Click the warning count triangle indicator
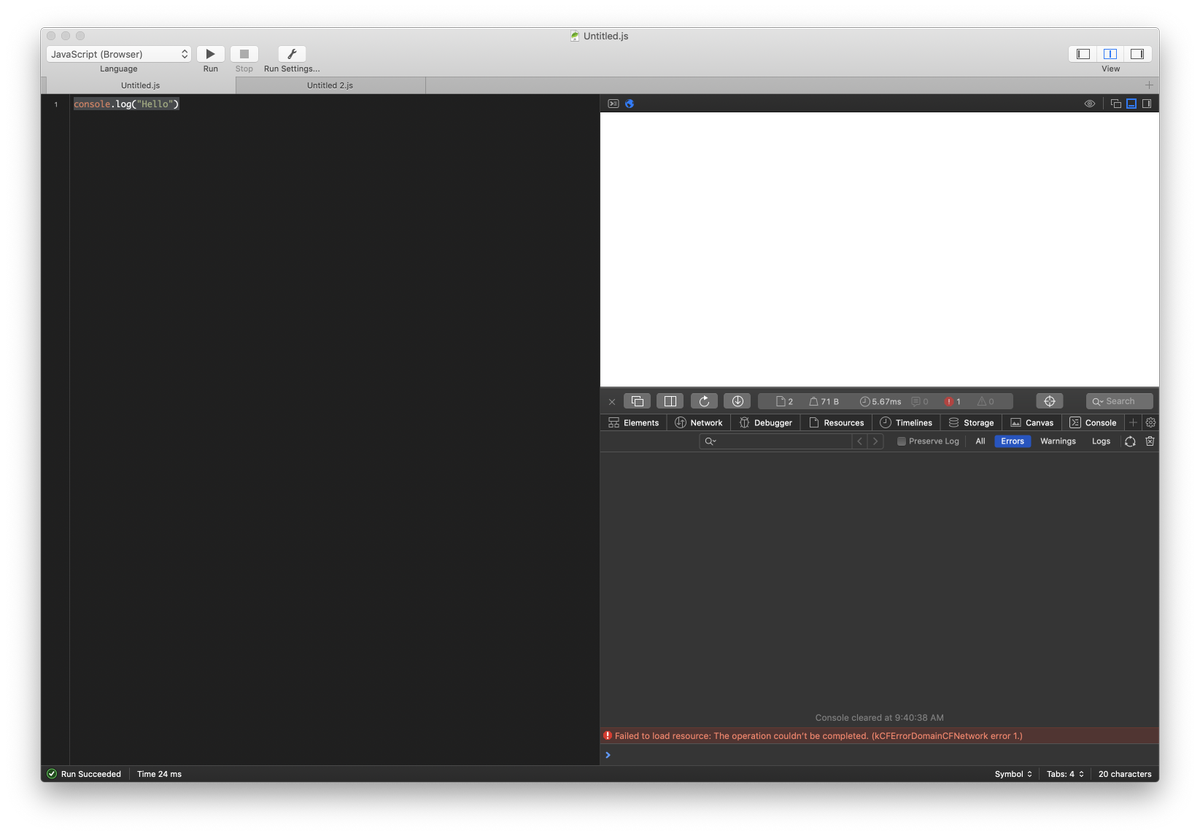This screenshot has height=836, width=1200. [986, 401]
